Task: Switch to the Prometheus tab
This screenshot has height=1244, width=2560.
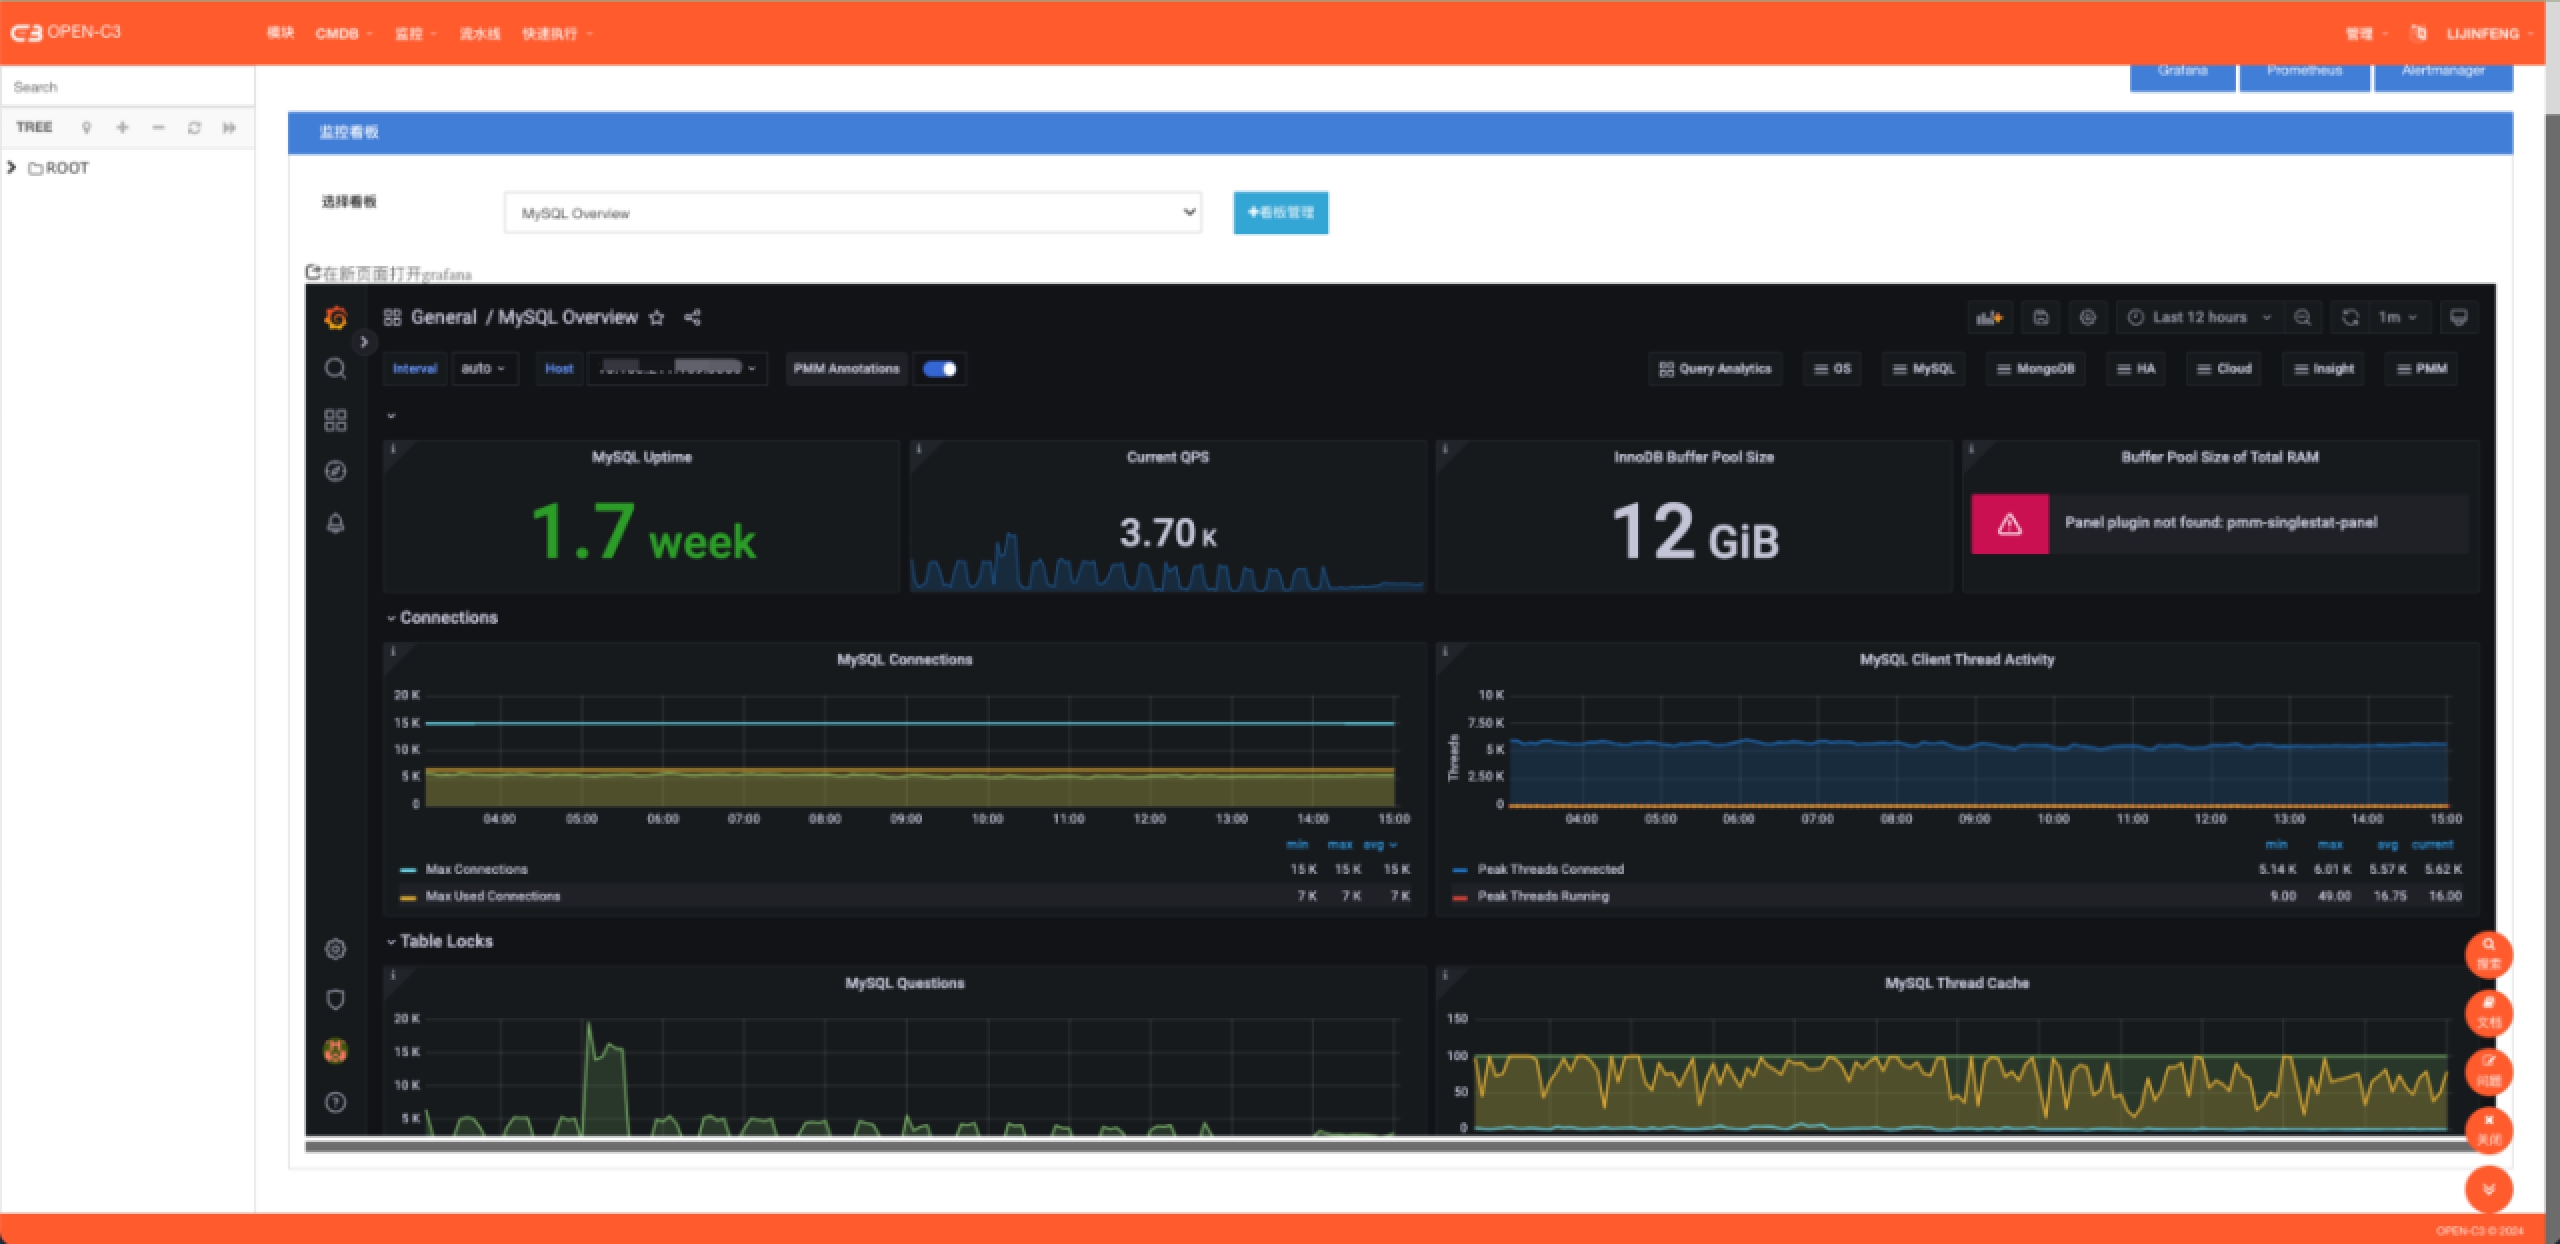Action: [x=2304, y=72]
